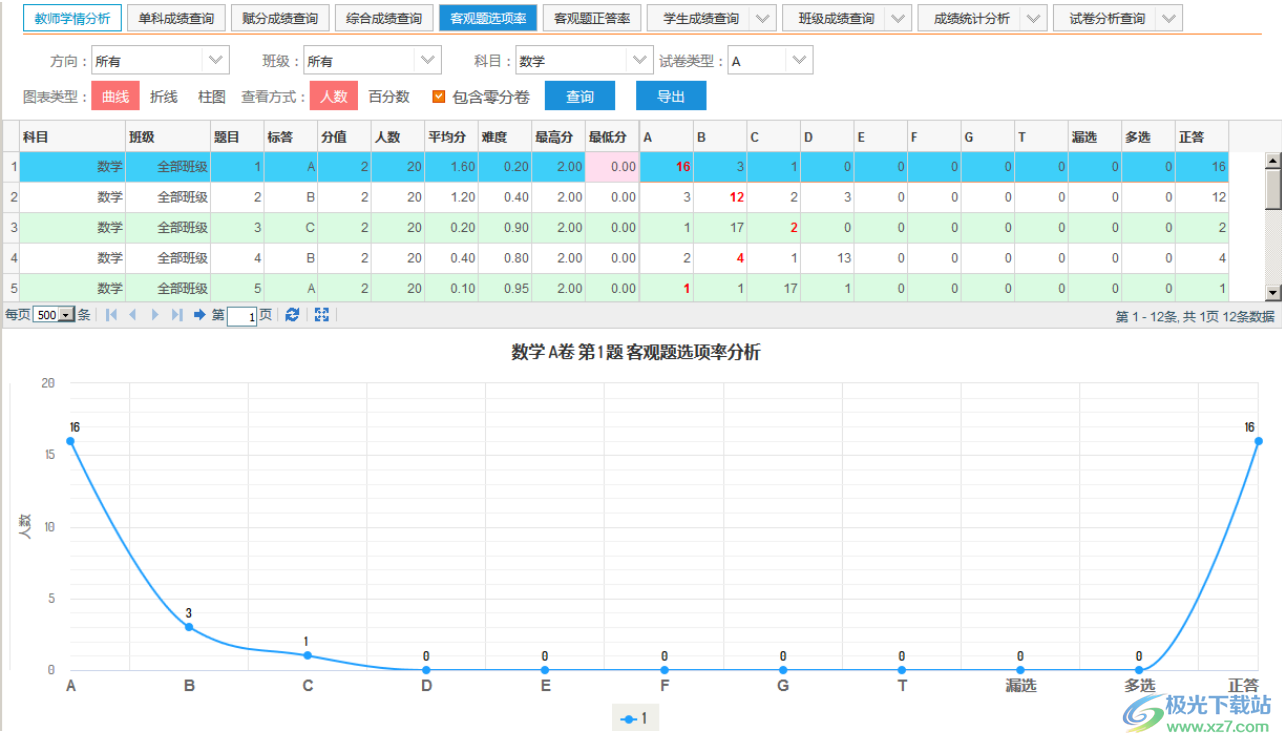The width and height of the screenshot is (1282, 743).
Task: Click the table vertical scrollbar thumb
Action: coord(1273,189)
